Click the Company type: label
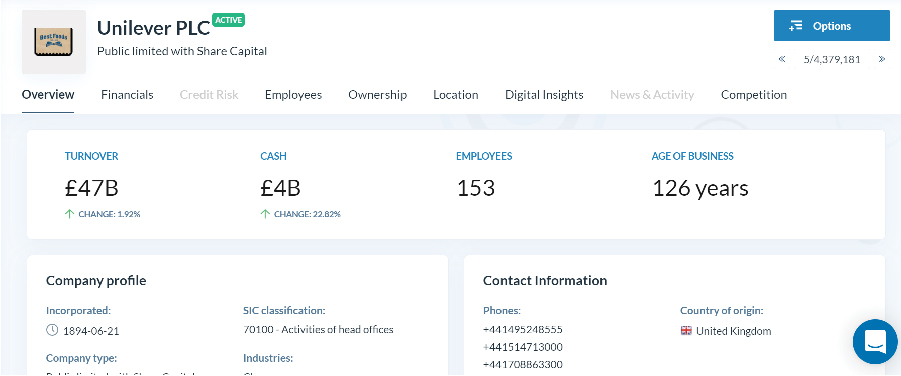901x376 pixels. tap(82, 358)
